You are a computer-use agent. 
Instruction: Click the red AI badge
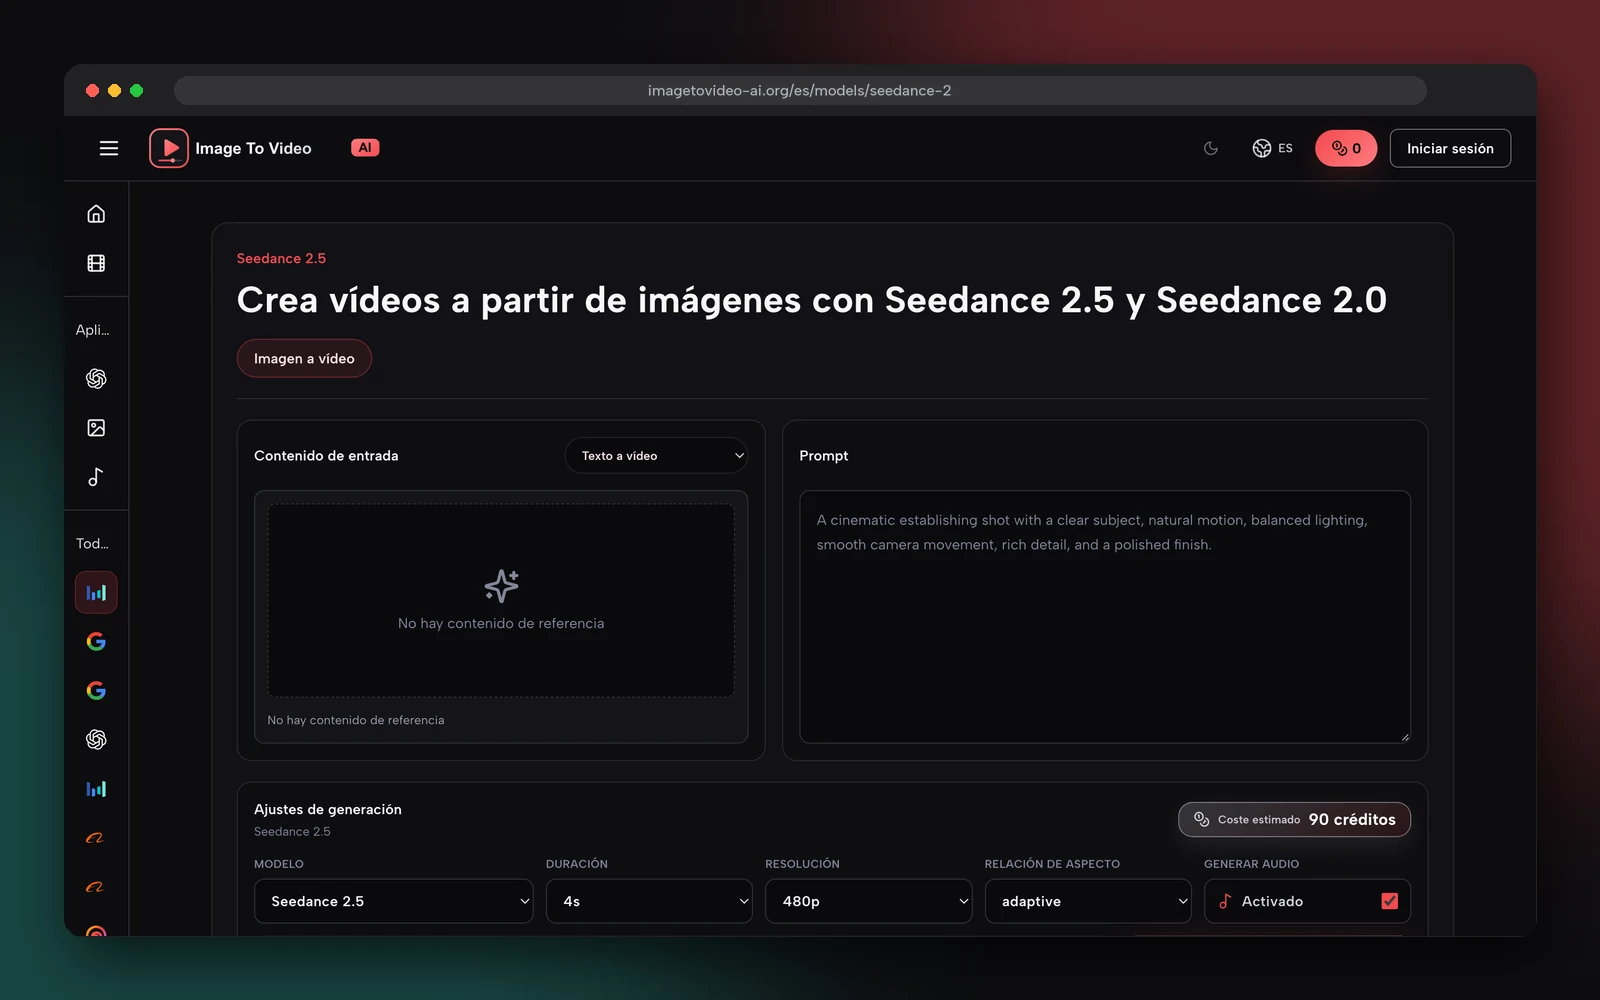pyautogui.click(x=365, y=147)
